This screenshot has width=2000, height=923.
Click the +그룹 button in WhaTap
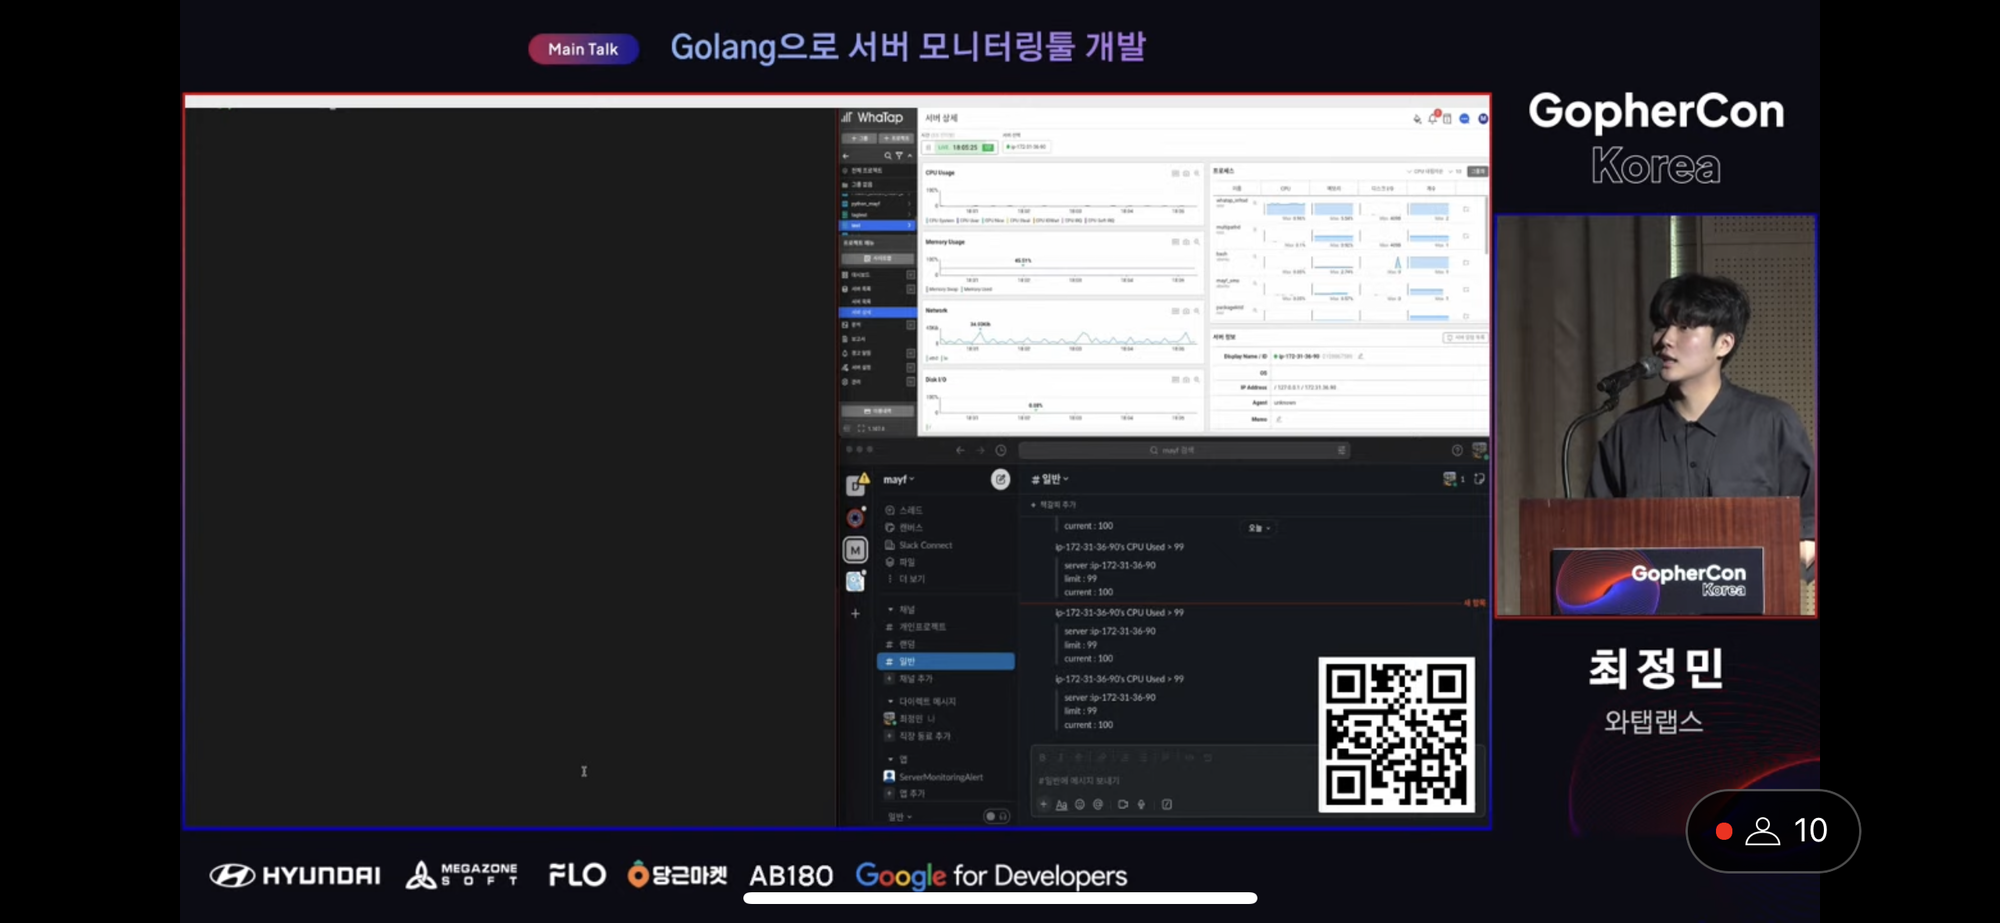click(x=859, y=138)
